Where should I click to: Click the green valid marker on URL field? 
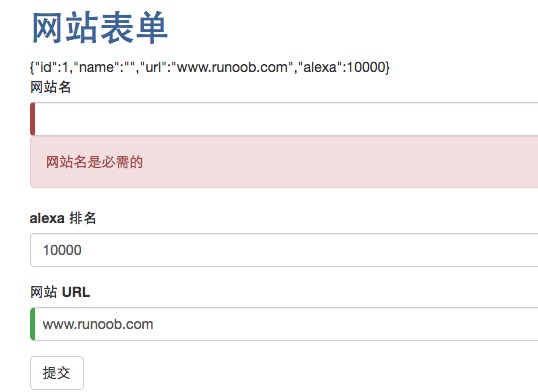[x=33, y=324]
